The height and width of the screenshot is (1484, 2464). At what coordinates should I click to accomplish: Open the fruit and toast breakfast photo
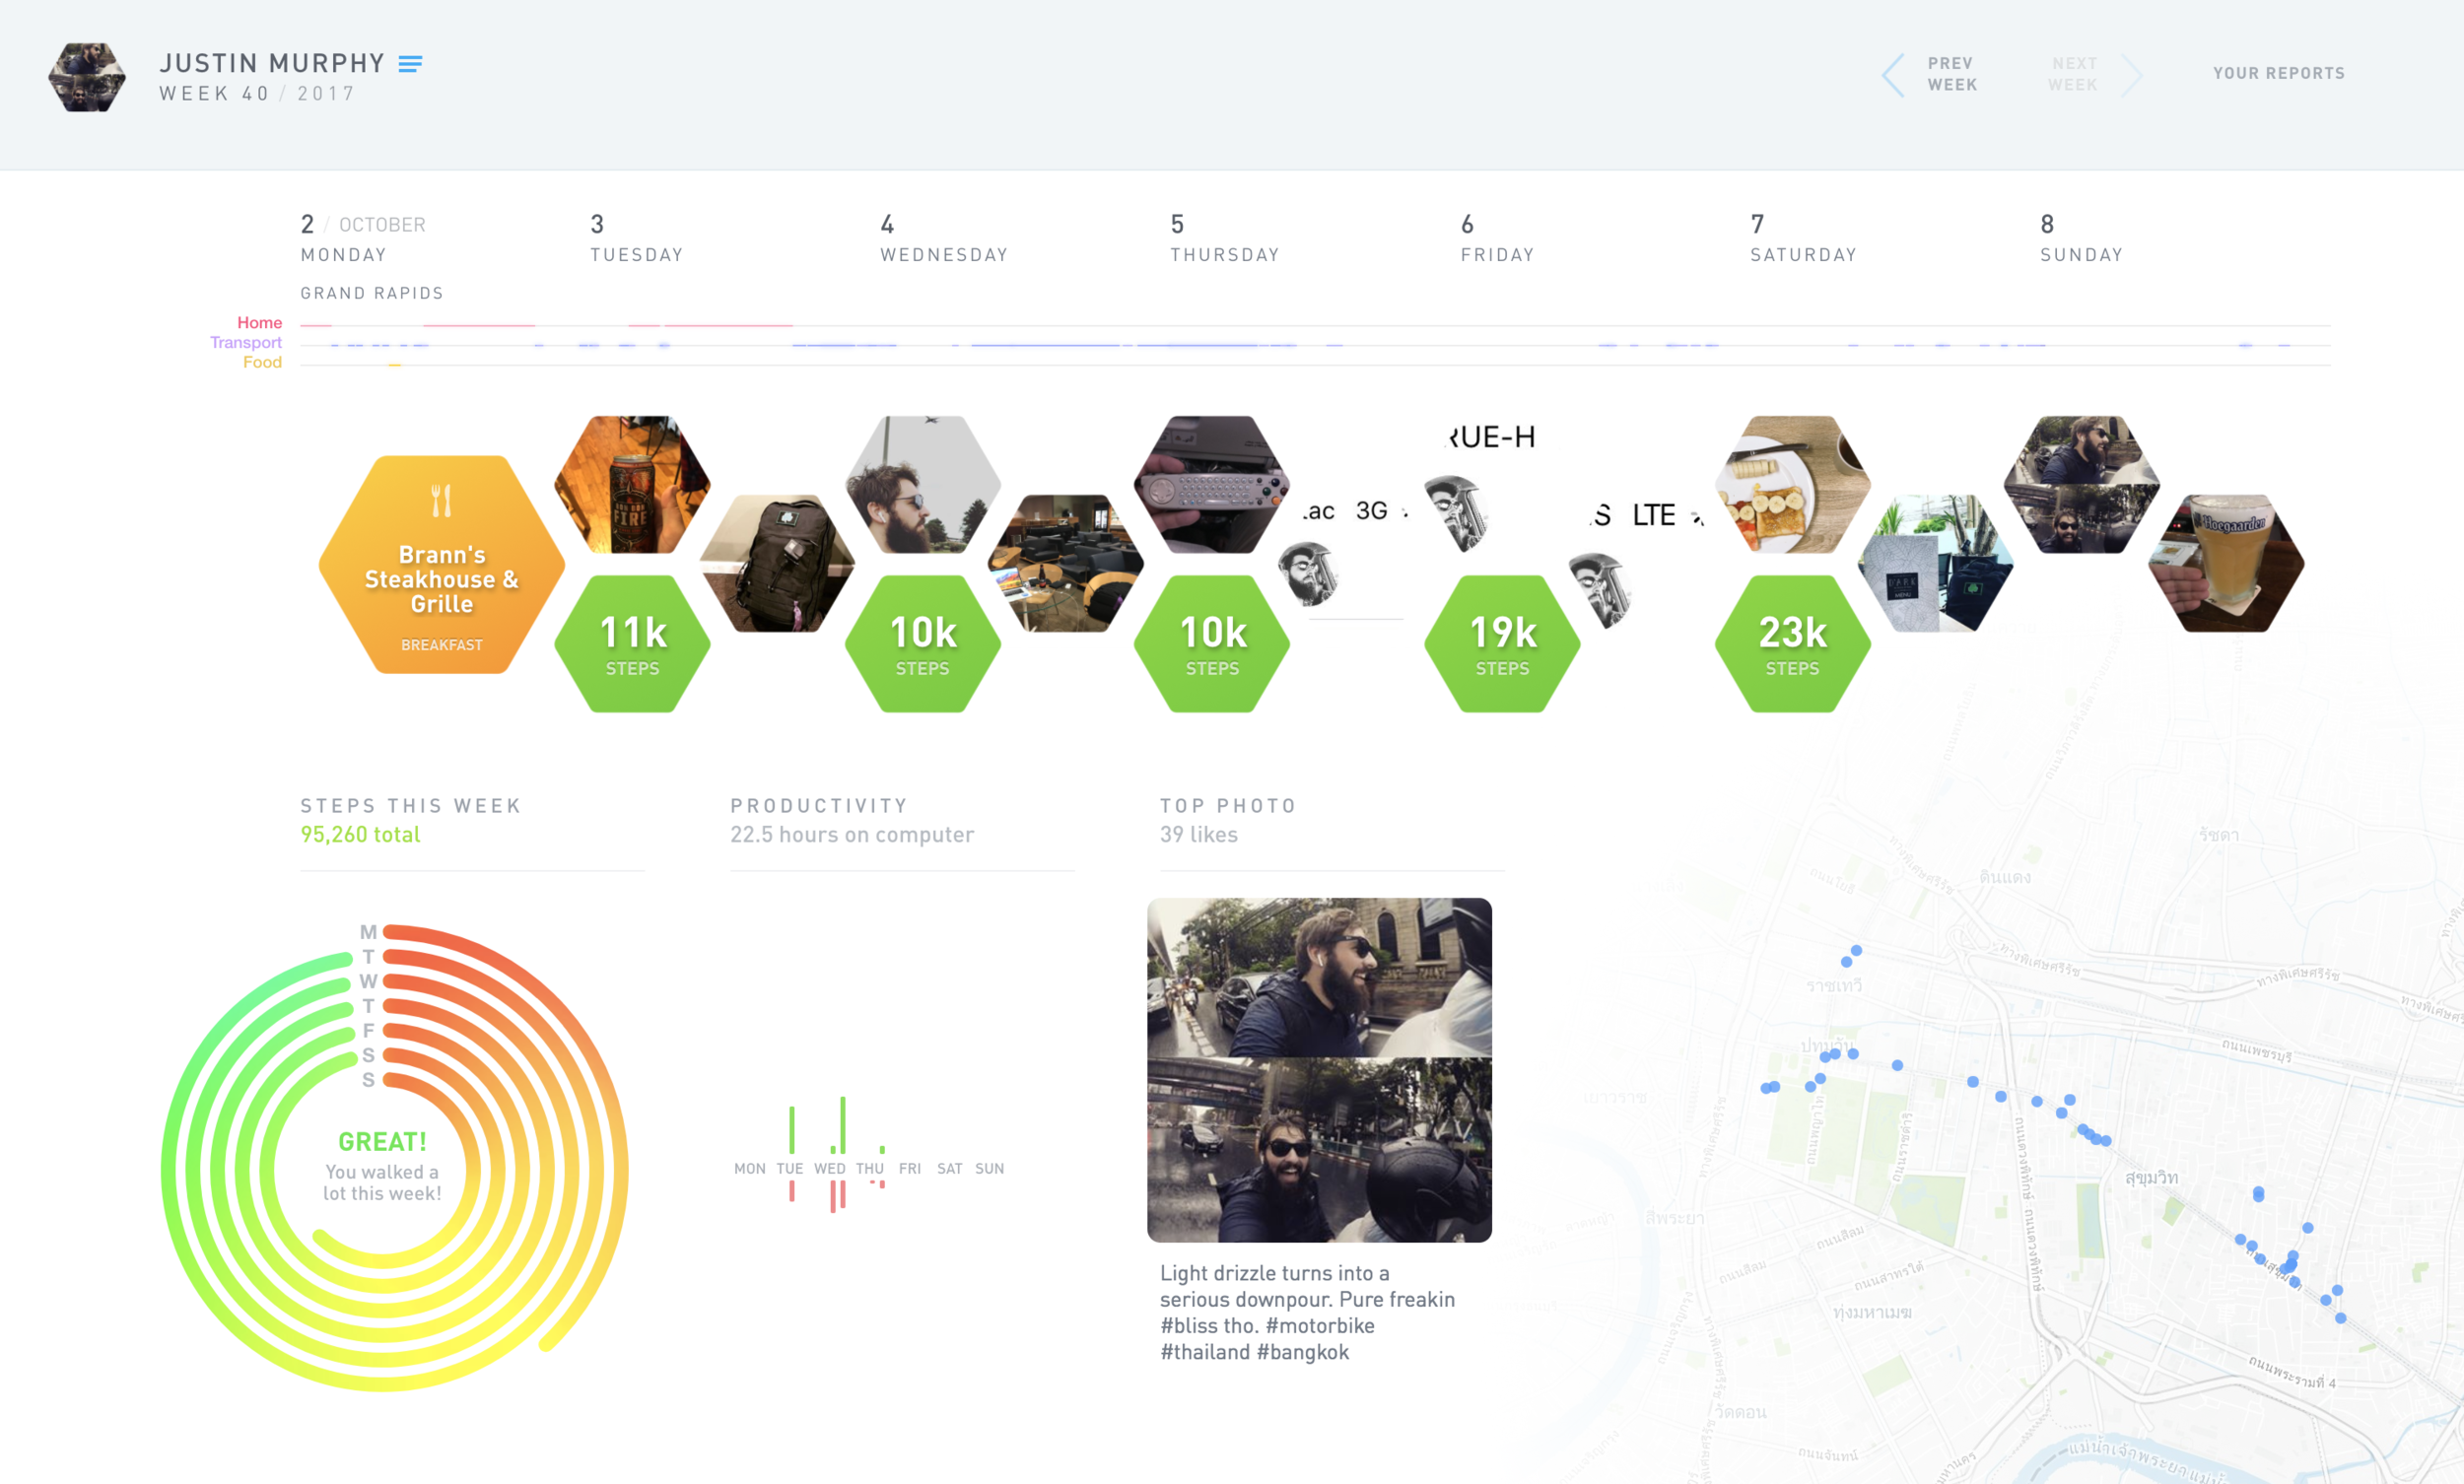coord(1792,484)
